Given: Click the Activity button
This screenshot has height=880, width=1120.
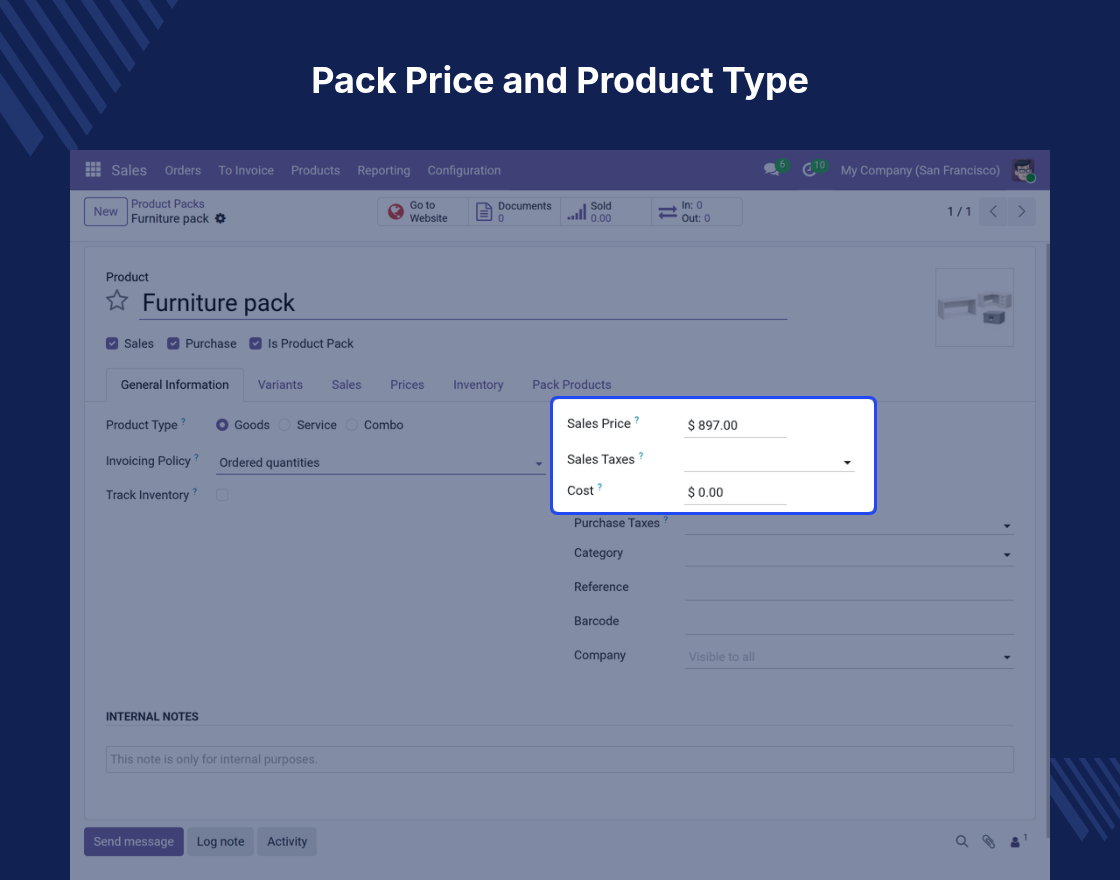Looking at the screenshot, I should (287, 841).
